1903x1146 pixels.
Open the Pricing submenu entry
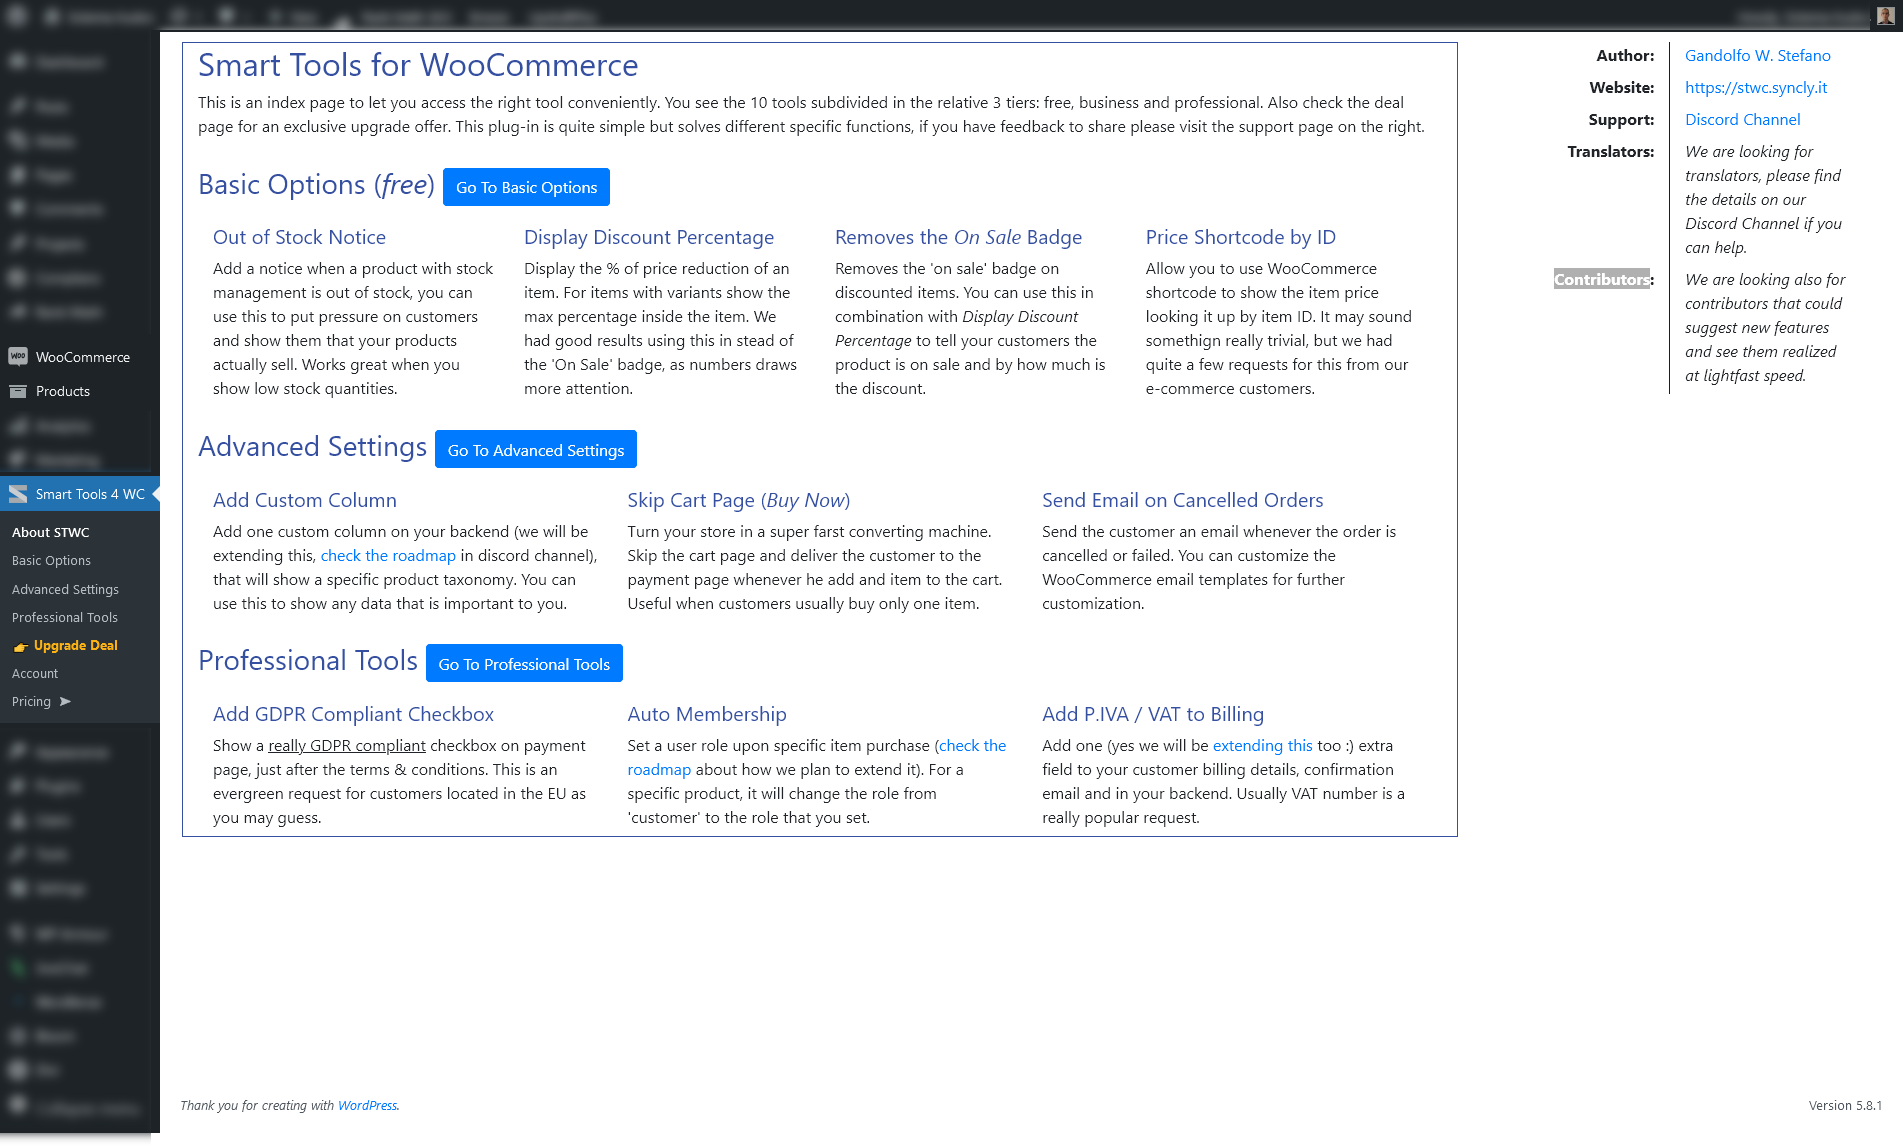coord(31,702)
